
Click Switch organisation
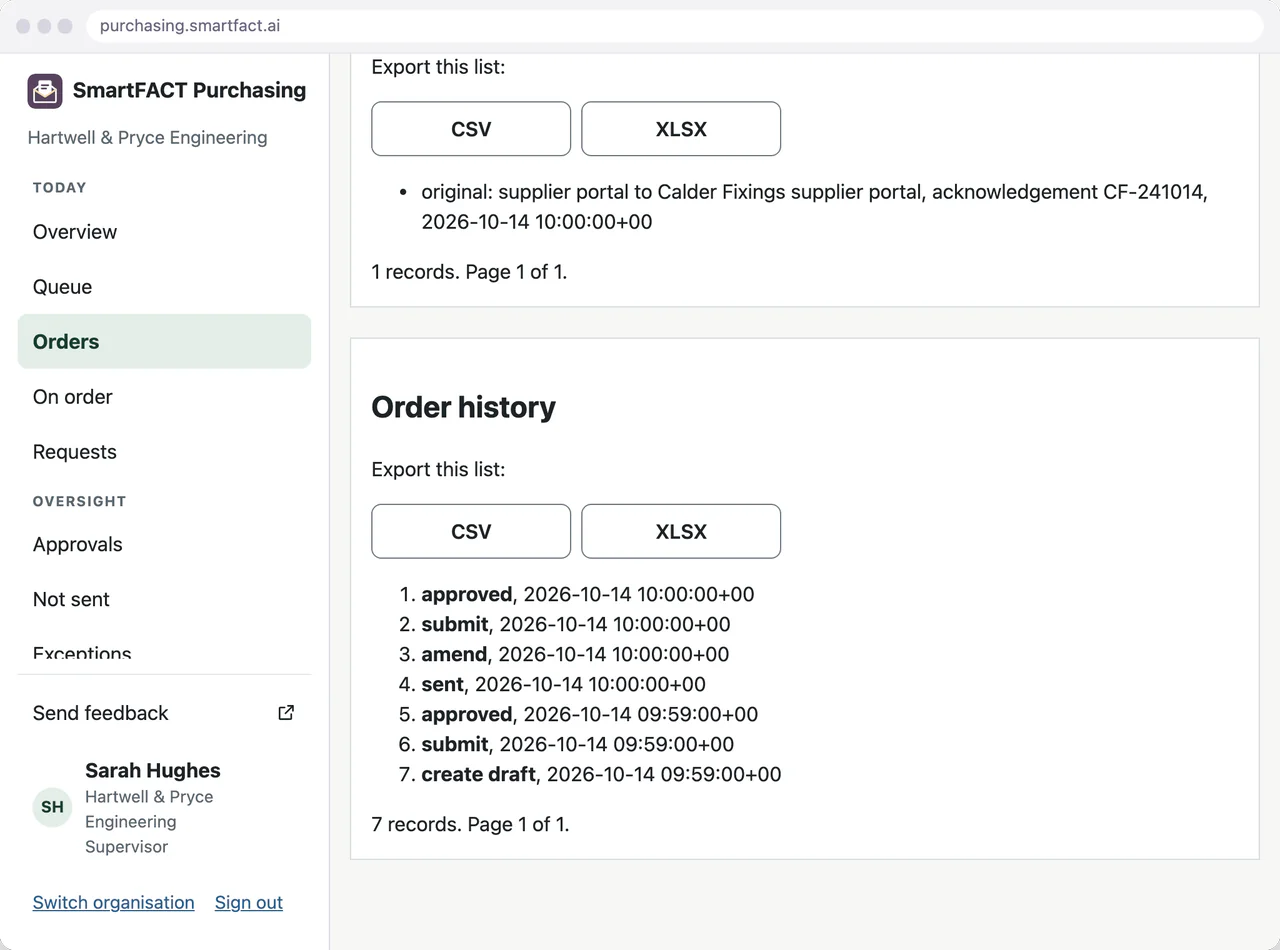(114, 902)
